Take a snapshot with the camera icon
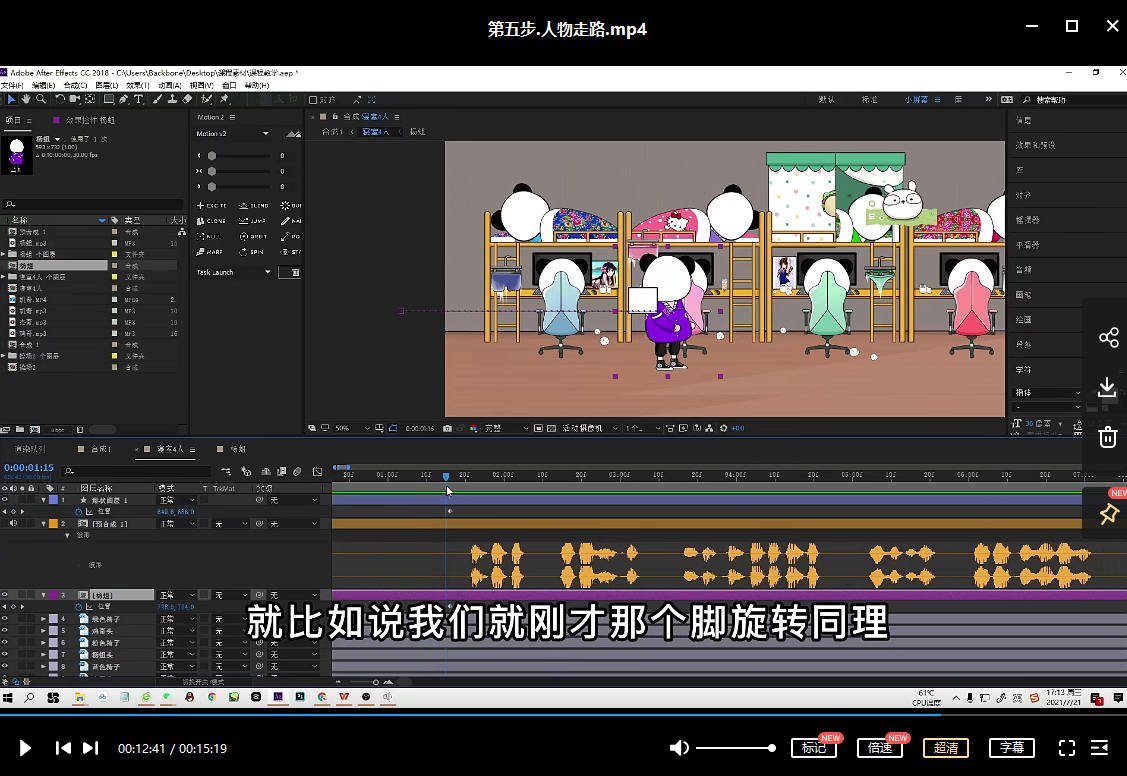The width and height of the screenshot is (1127, 776). [448, 427]
